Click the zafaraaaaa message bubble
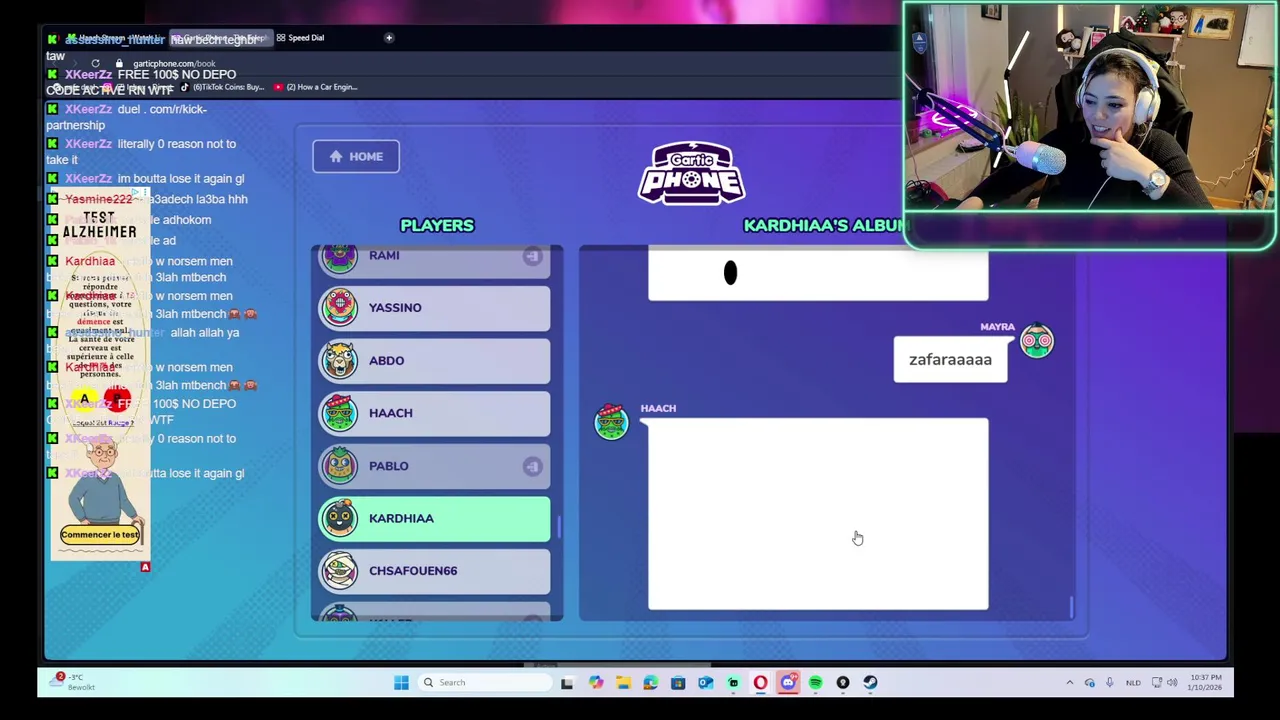The image size is (1280, 720). point(950,360)
